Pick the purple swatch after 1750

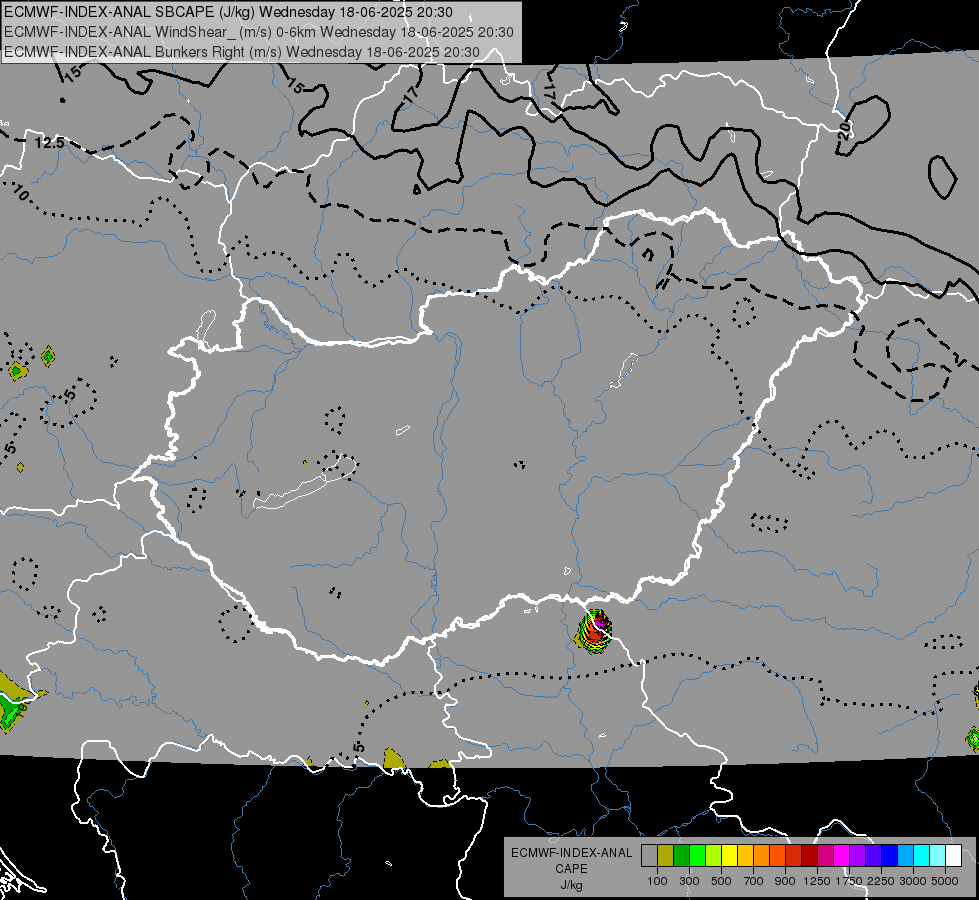click(857, 856)
